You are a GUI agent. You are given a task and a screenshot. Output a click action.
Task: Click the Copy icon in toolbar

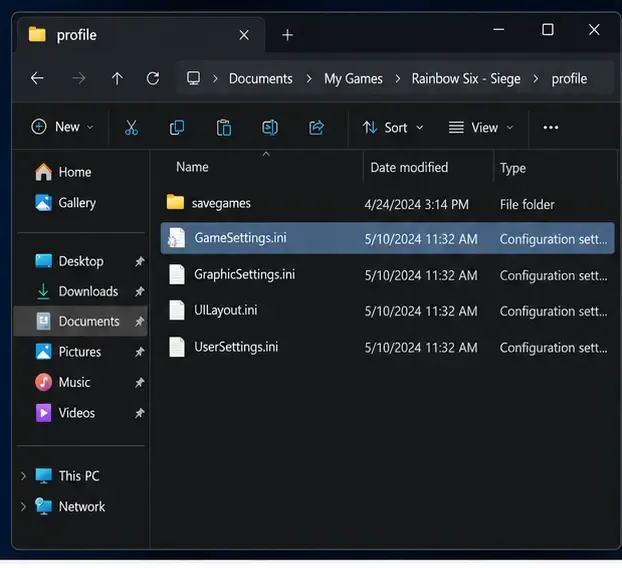pyautogui.click(x=177, y=128)
